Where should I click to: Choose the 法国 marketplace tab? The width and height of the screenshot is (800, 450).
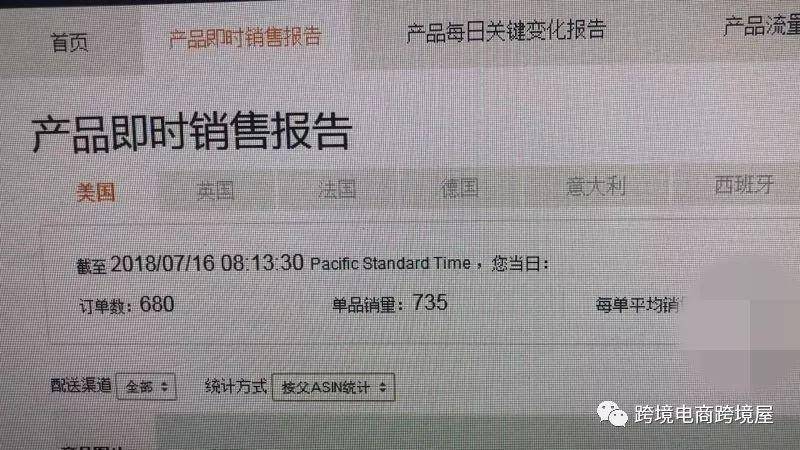pos(337,189)
